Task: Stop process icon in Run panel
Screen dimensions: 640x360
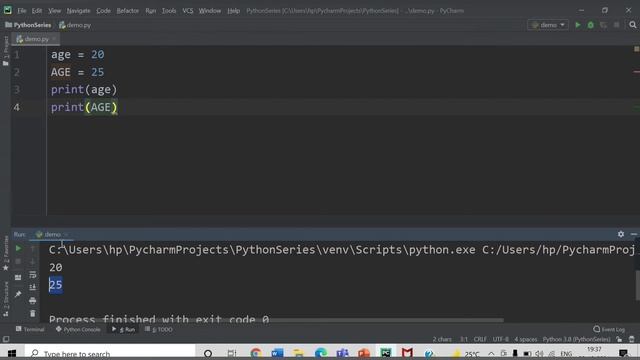Action: point(18,261)
